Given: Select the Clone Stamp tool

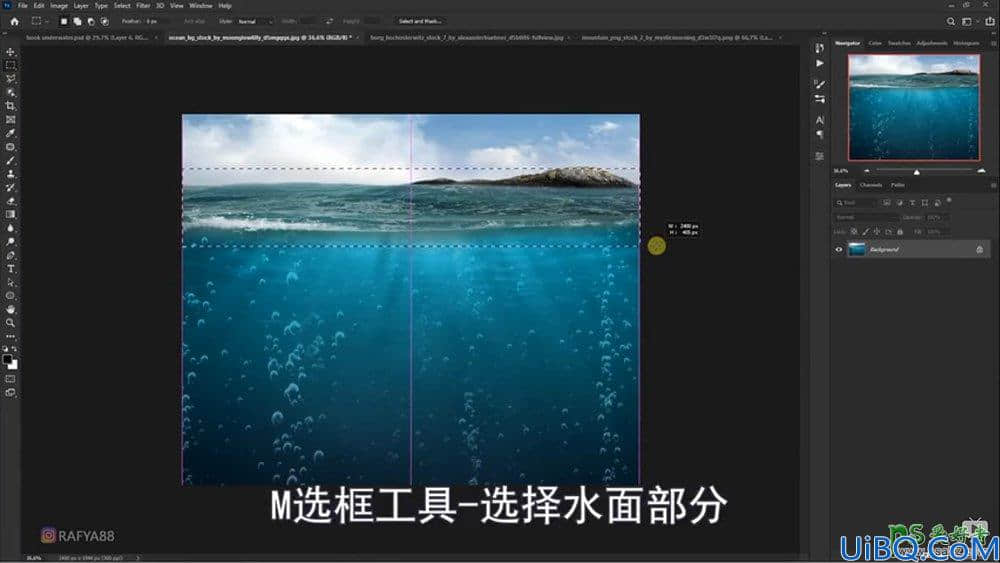Looking at the screenshot, I should (10, 173).
